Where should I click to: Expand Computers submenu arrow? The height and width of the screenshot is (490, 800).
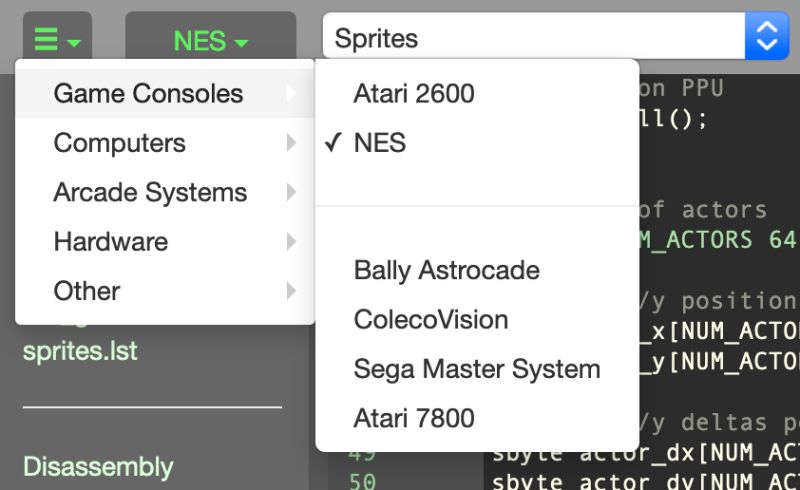291,143
